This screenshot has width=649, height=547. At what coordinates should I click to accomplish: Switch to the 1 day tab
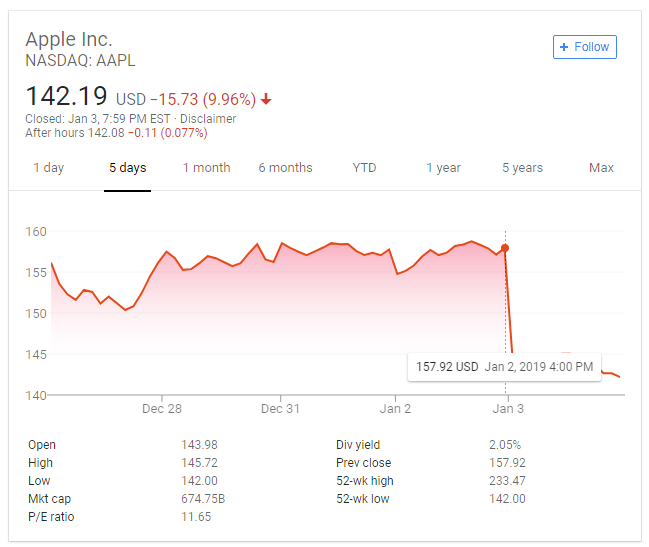[49, 168]
